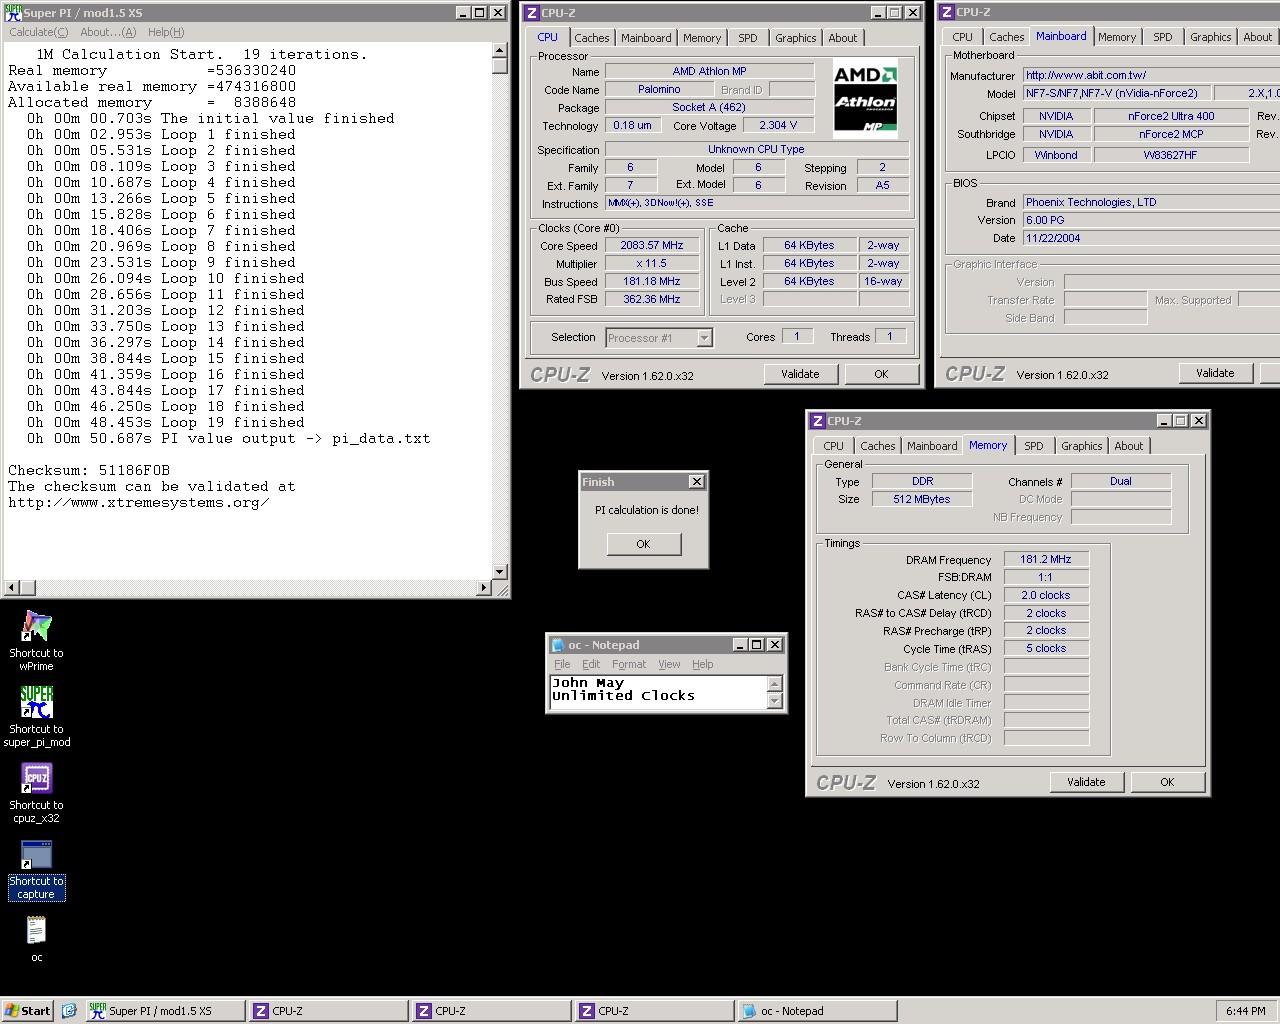Close the Finish dialog
This screenshot has width=1280, height=1024.
(697, 482)
